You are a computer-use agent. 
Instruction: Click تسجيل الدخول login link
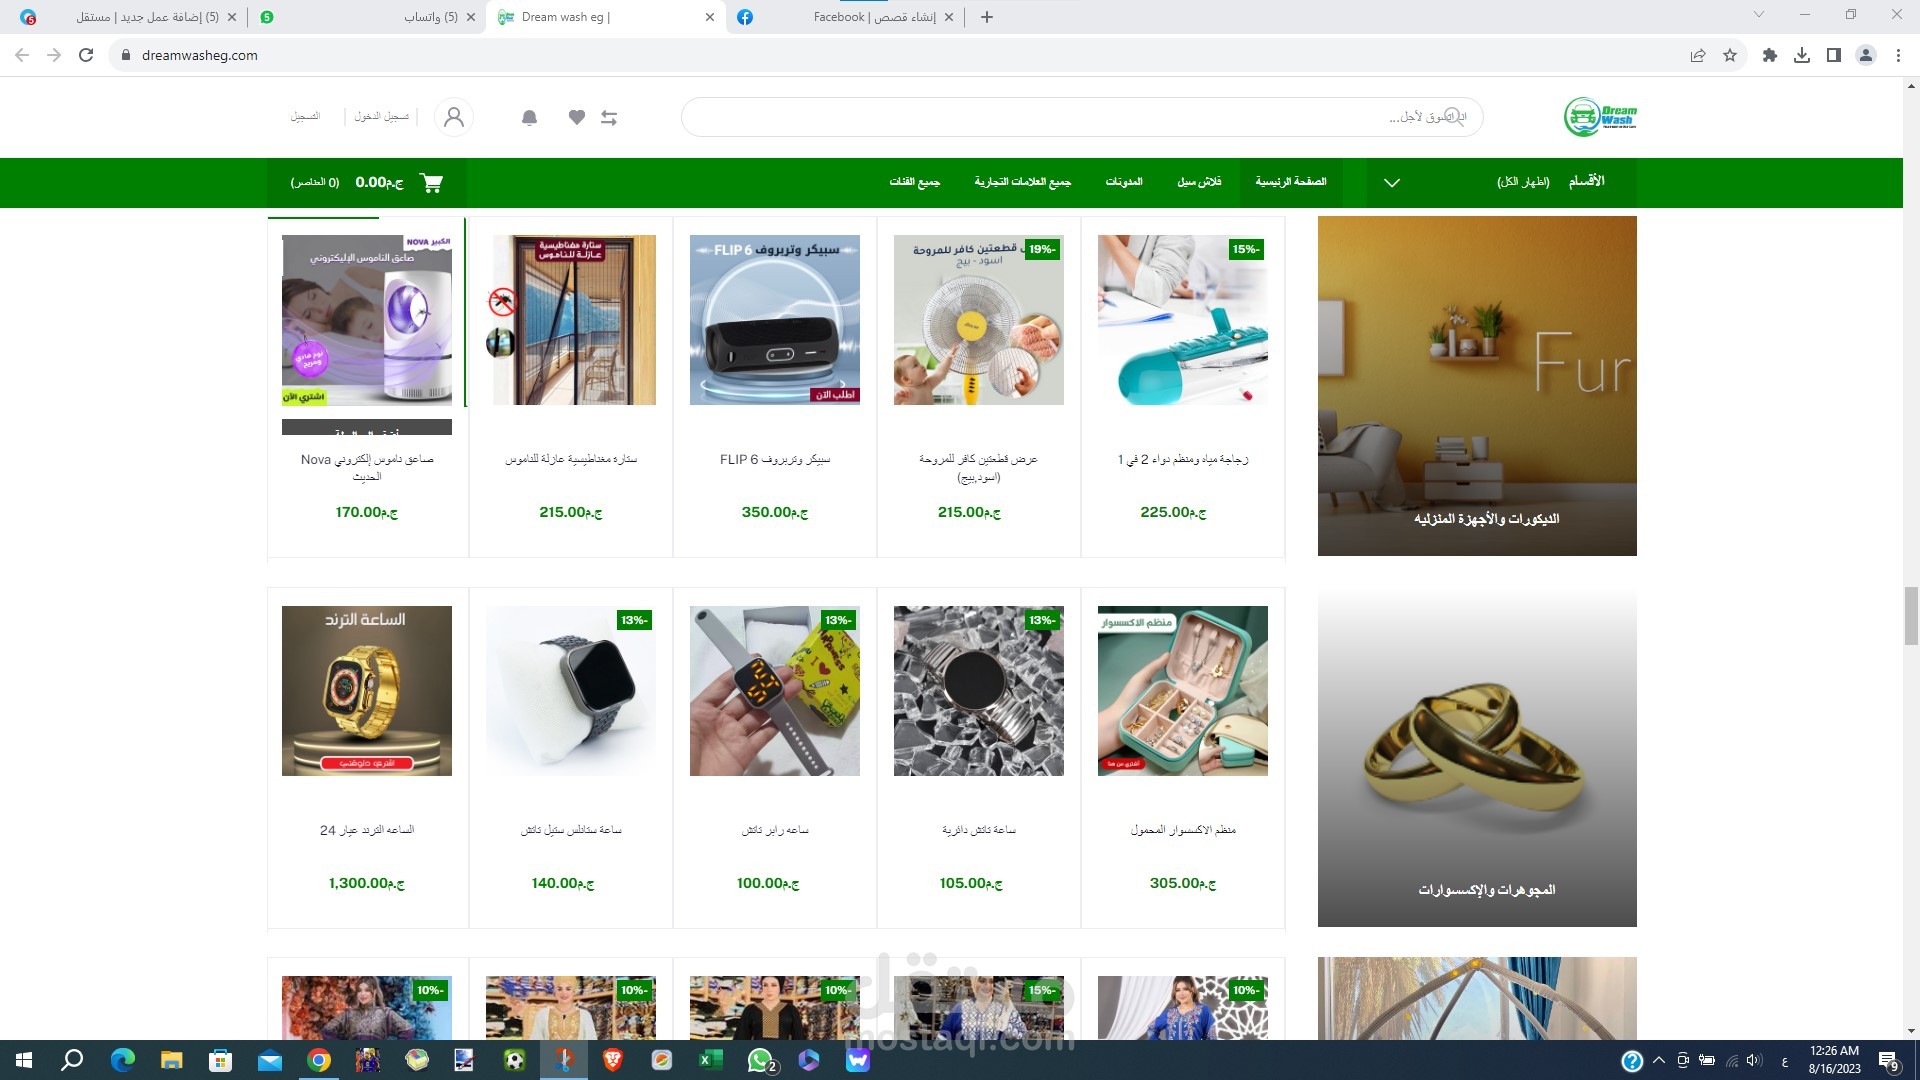point(382,117)
